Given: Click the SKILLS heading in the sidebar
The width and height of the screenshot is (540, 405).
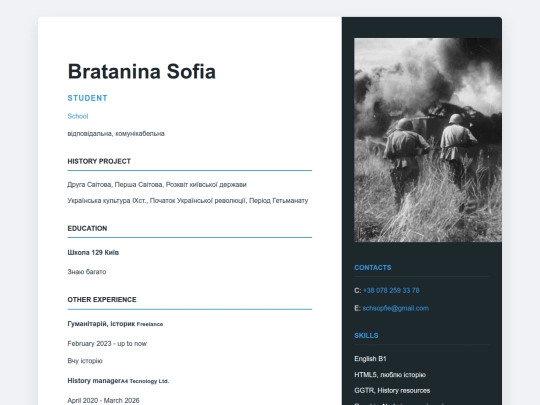Looking at the screenshot, I should coord(366,335).
